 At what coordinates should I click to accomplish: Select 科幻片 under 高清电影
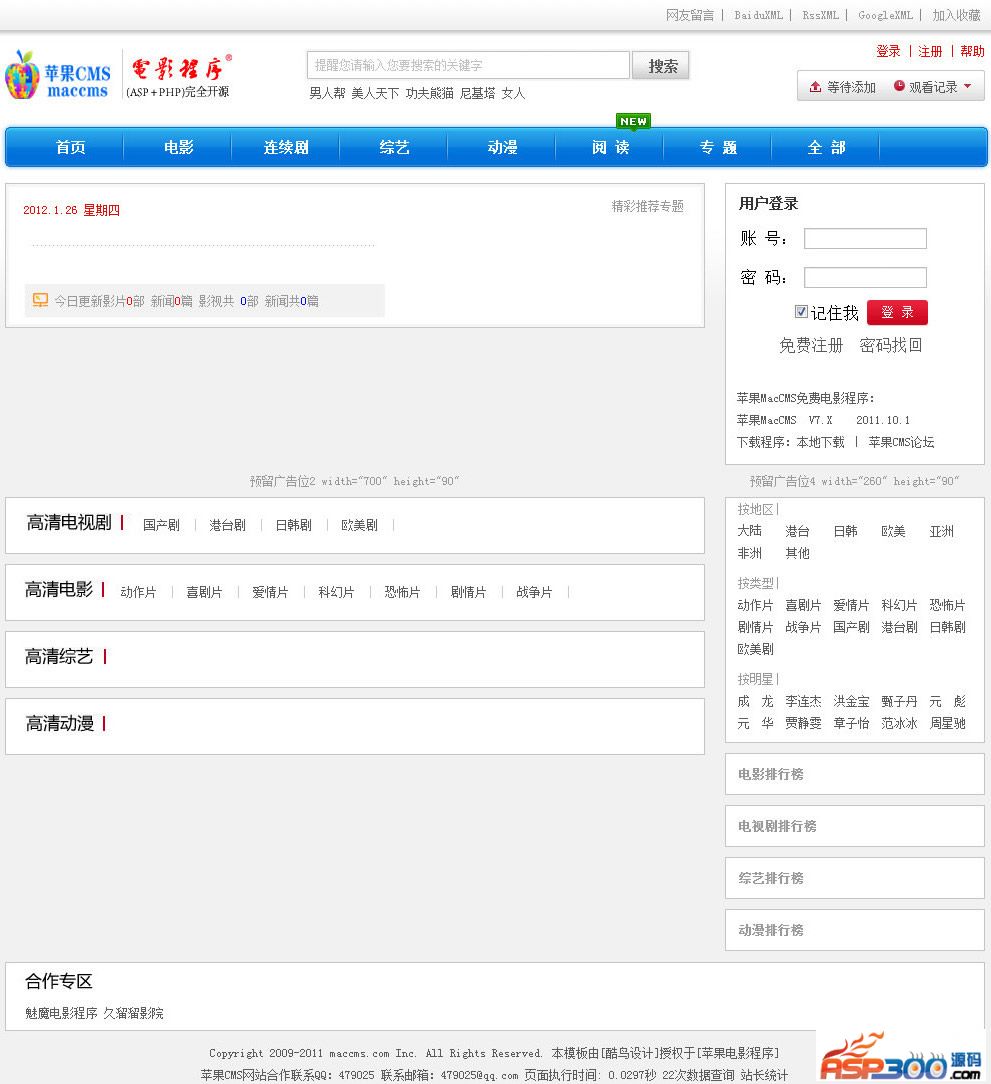(x=336, y=592)
